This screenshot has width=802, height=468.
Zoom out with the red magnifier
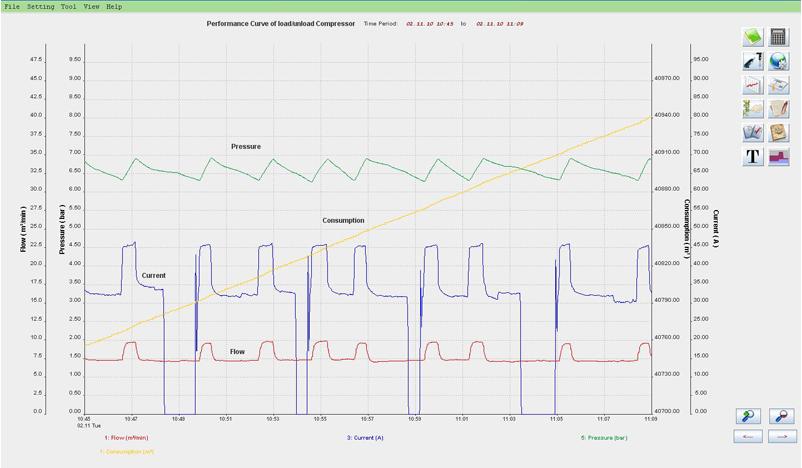point(783,416)
